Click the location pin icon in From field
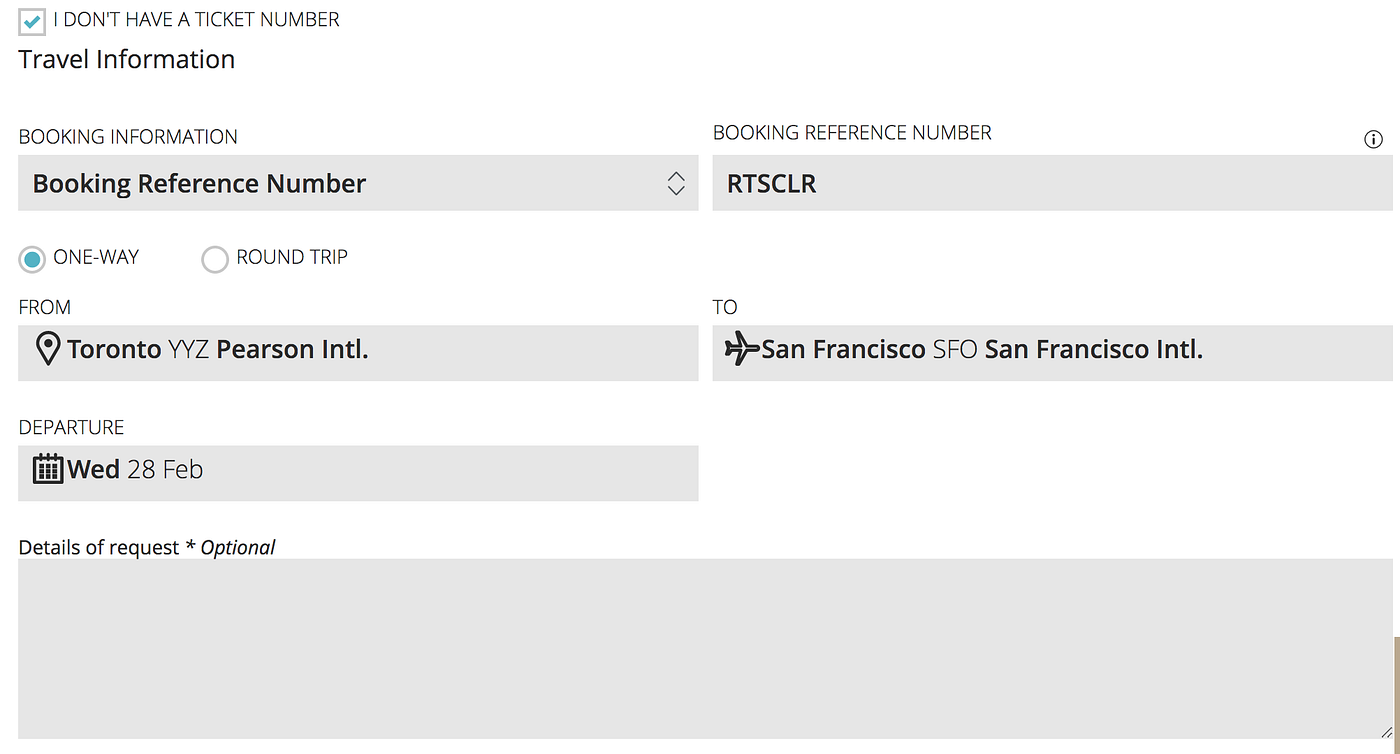Viewport: 1400px width, 754px height. tap(47, 350)
